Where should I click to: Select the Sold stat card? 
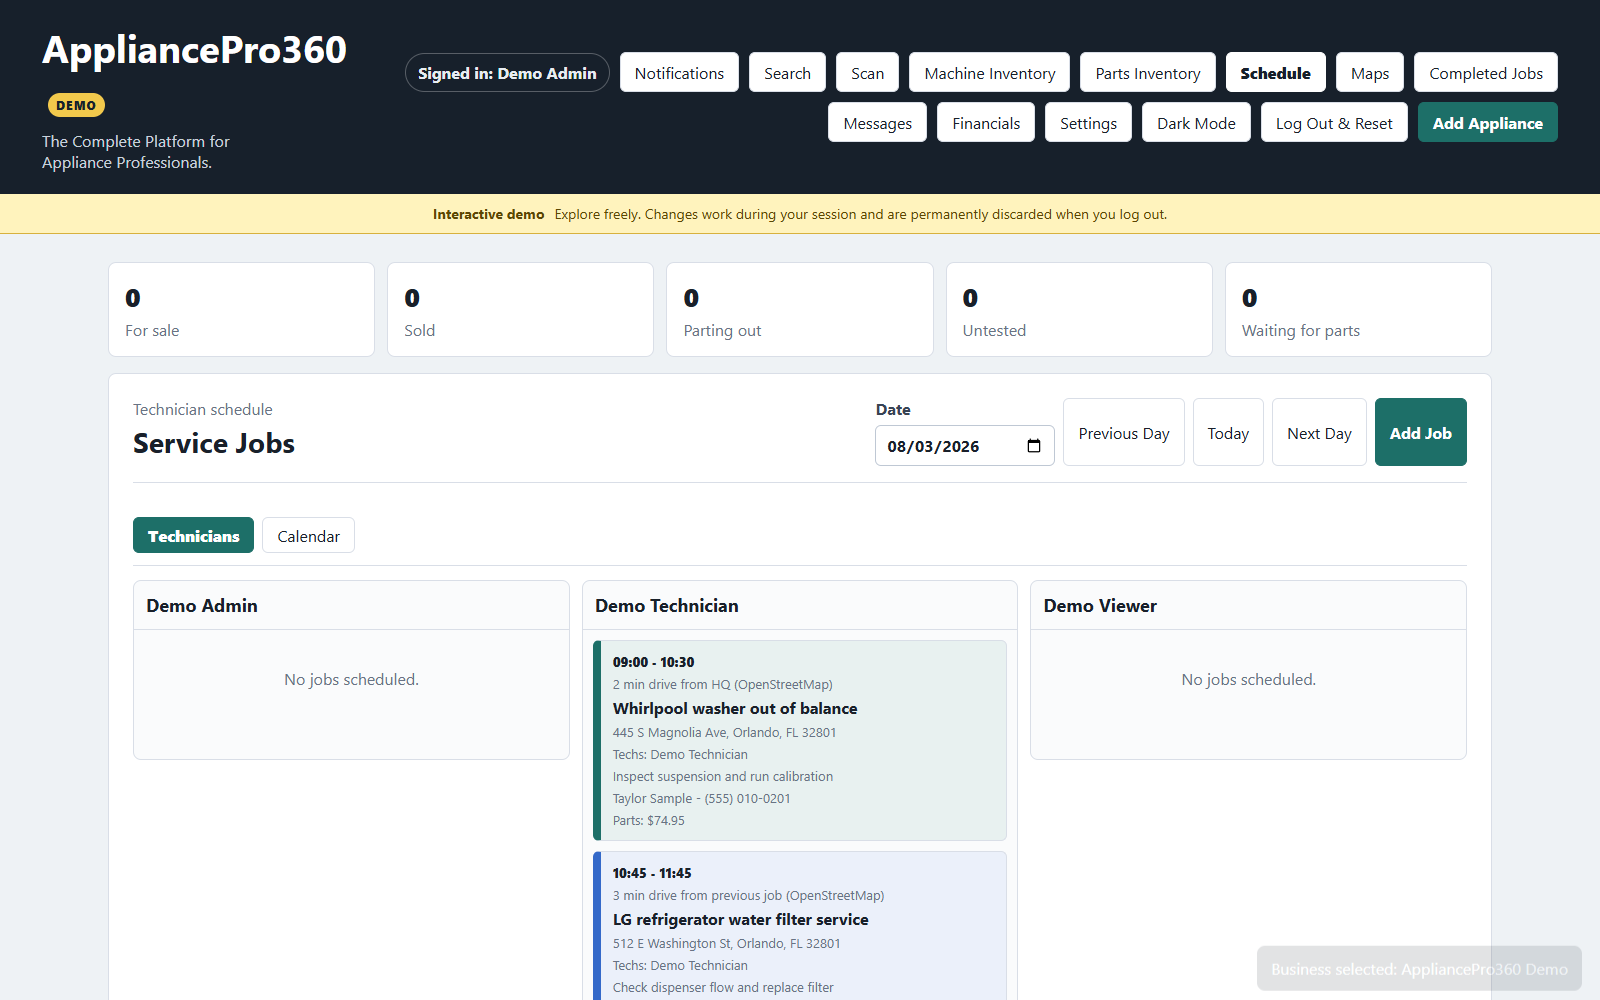click(x=520, y=309)
